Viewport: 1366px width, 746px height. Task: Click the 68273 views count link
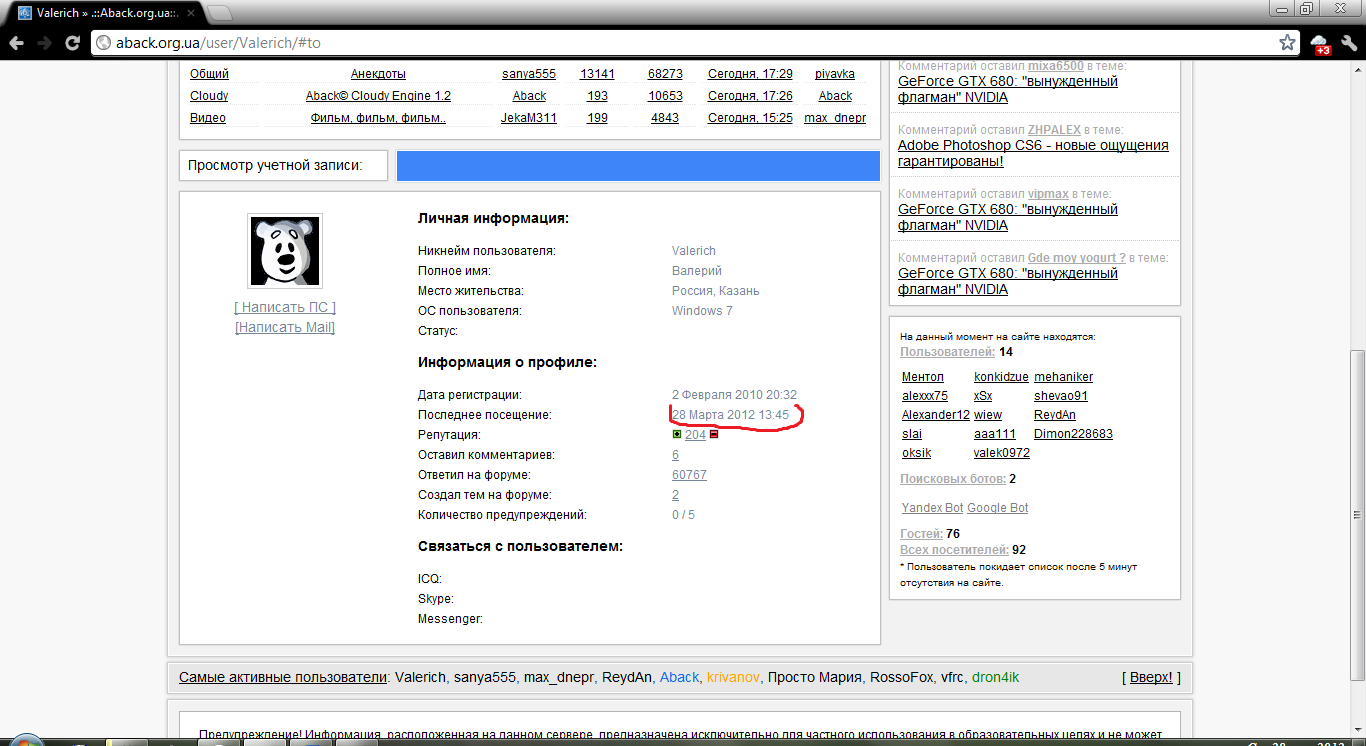(665, 74)
